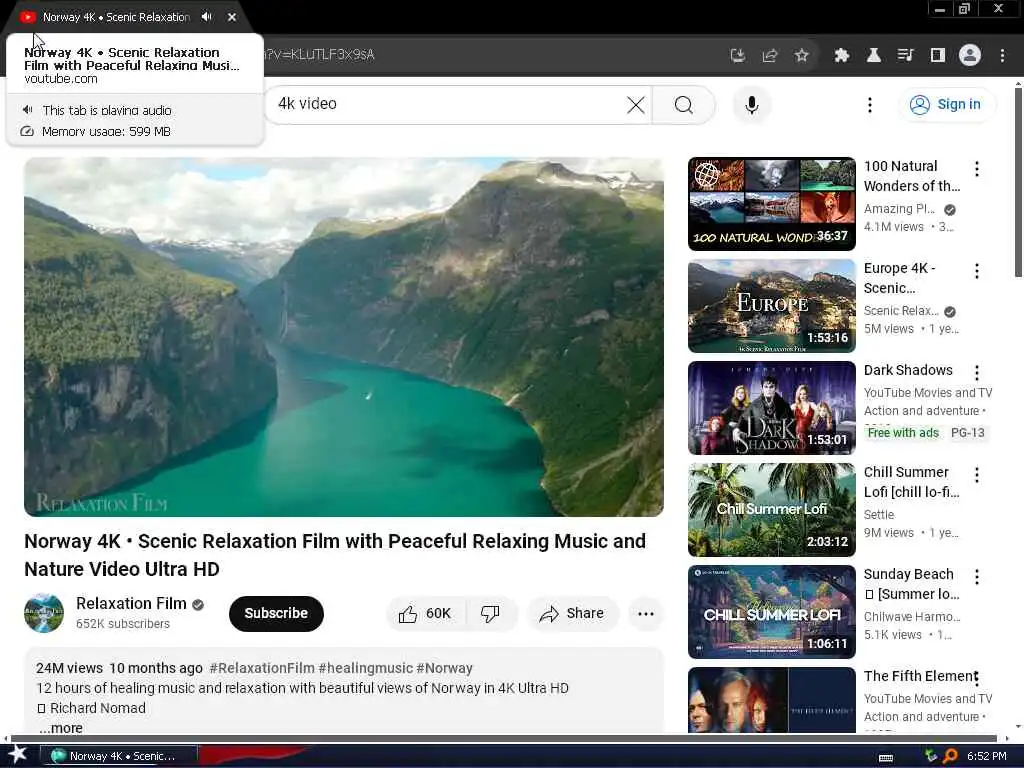1024x768 pixels.
Task: Open Relaxation Film channel avatar
Action: 44,613
